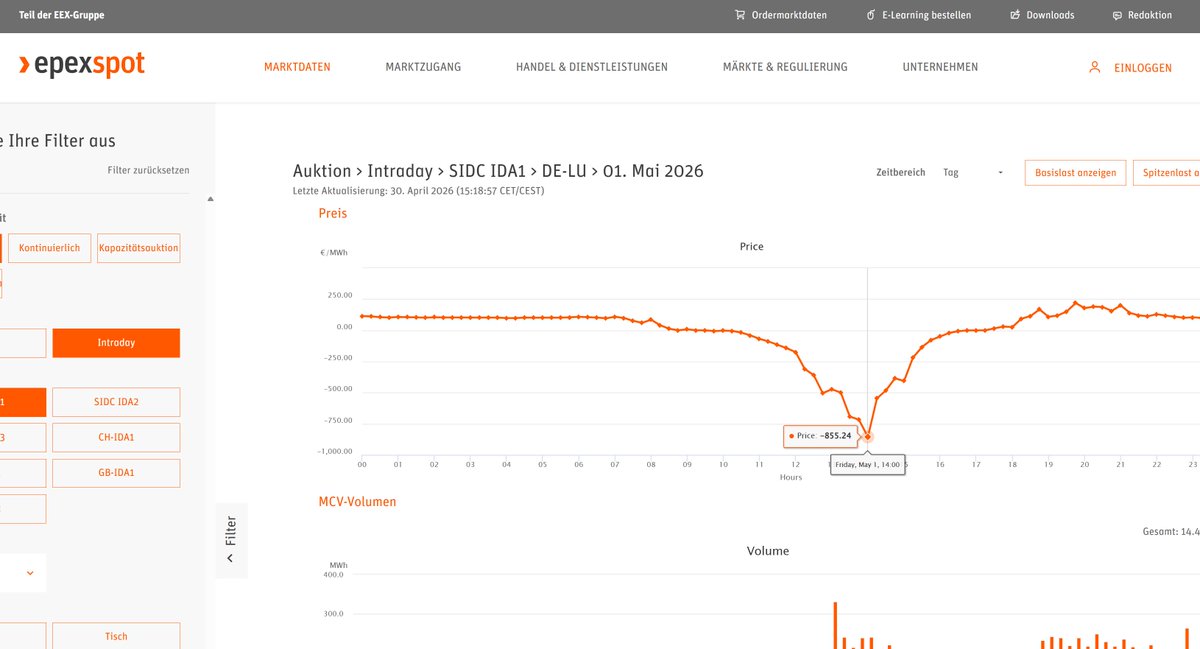Select the CH-IDA1 auction filter
The image size is (1200, 649).
(x=116, y=437)
